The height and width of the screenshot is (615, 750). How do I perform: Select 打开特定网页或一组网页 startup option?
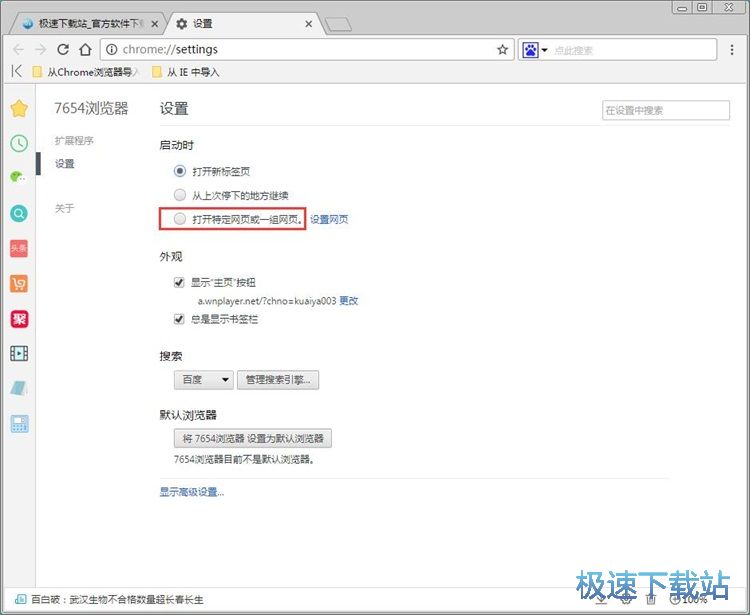point(180,219)
